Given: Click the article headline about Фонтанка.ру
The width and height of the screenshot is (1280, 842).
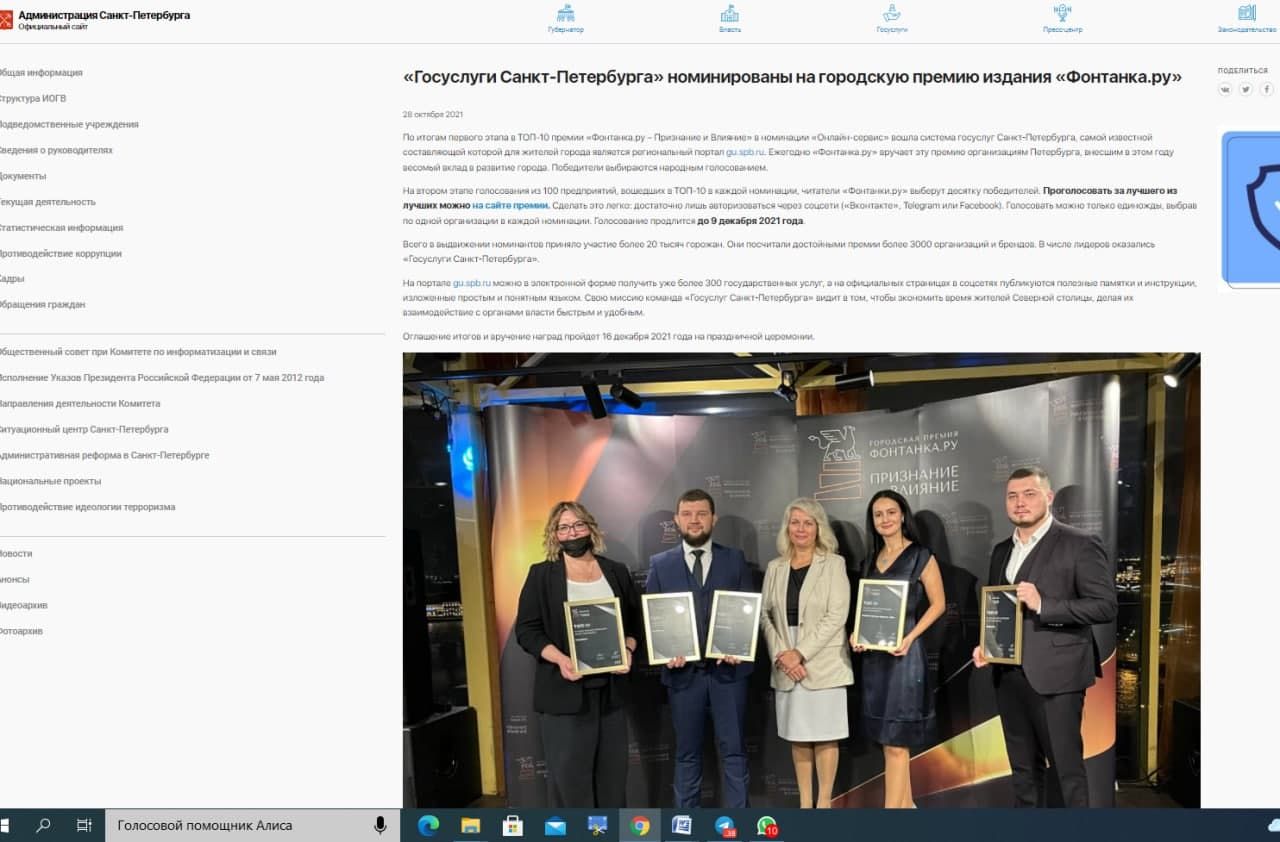Looking at the screenshot, I should [x=792, y=77].
